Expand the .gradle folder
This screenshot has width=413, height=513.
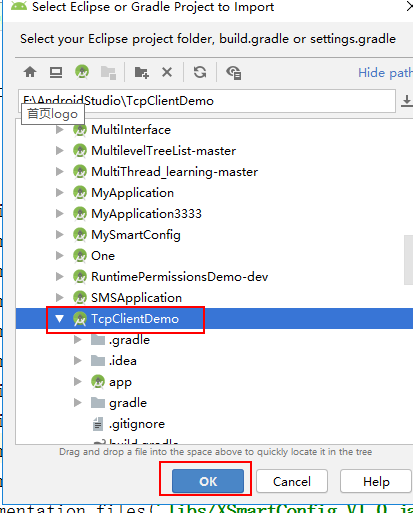[x=78, y=340]
